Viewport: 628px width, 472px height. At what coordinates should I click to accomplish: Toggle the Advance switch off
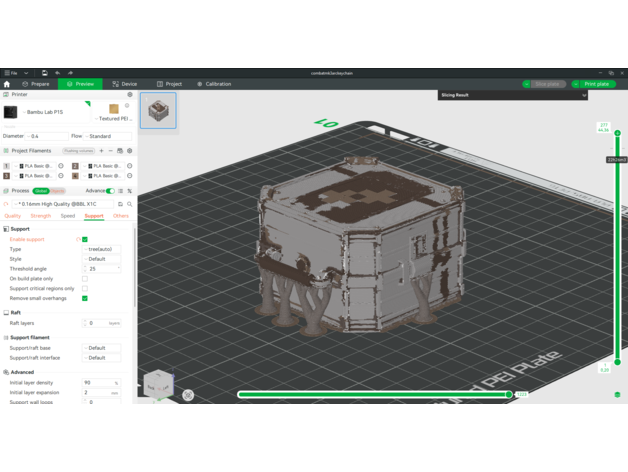pyautogui.click(x=111, y=191)
